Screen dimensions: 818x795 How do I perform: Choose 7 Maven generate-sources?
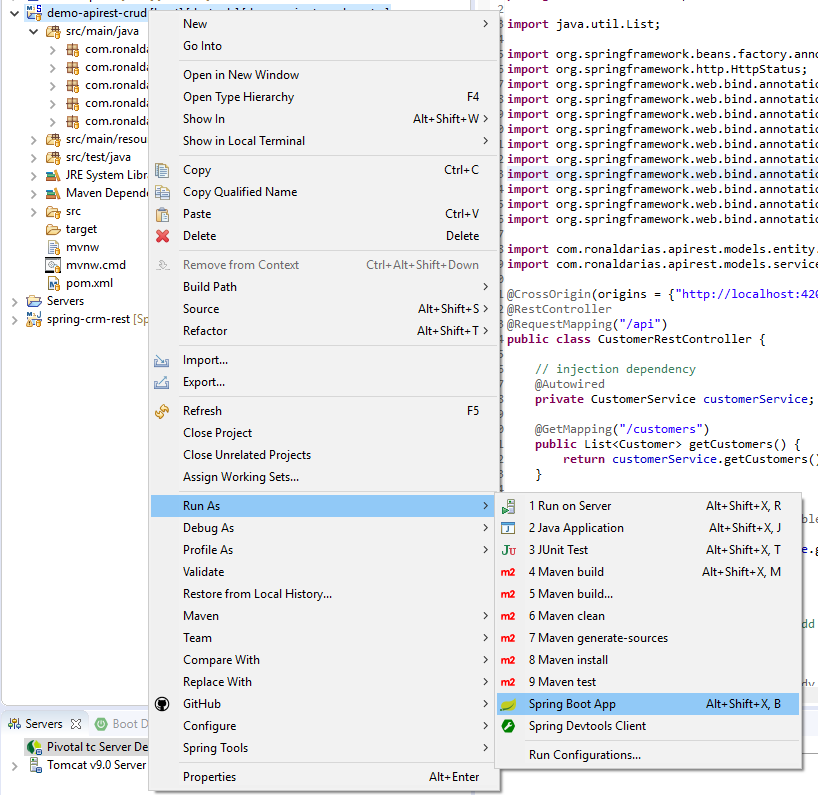tap(648, 638)
